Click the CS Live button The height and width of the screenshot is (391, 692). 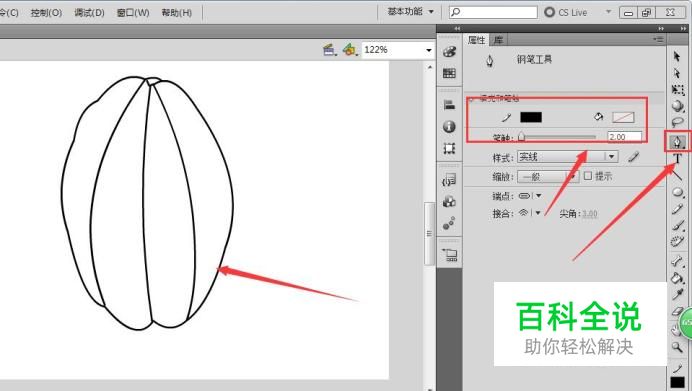click(x=566, y=12)
